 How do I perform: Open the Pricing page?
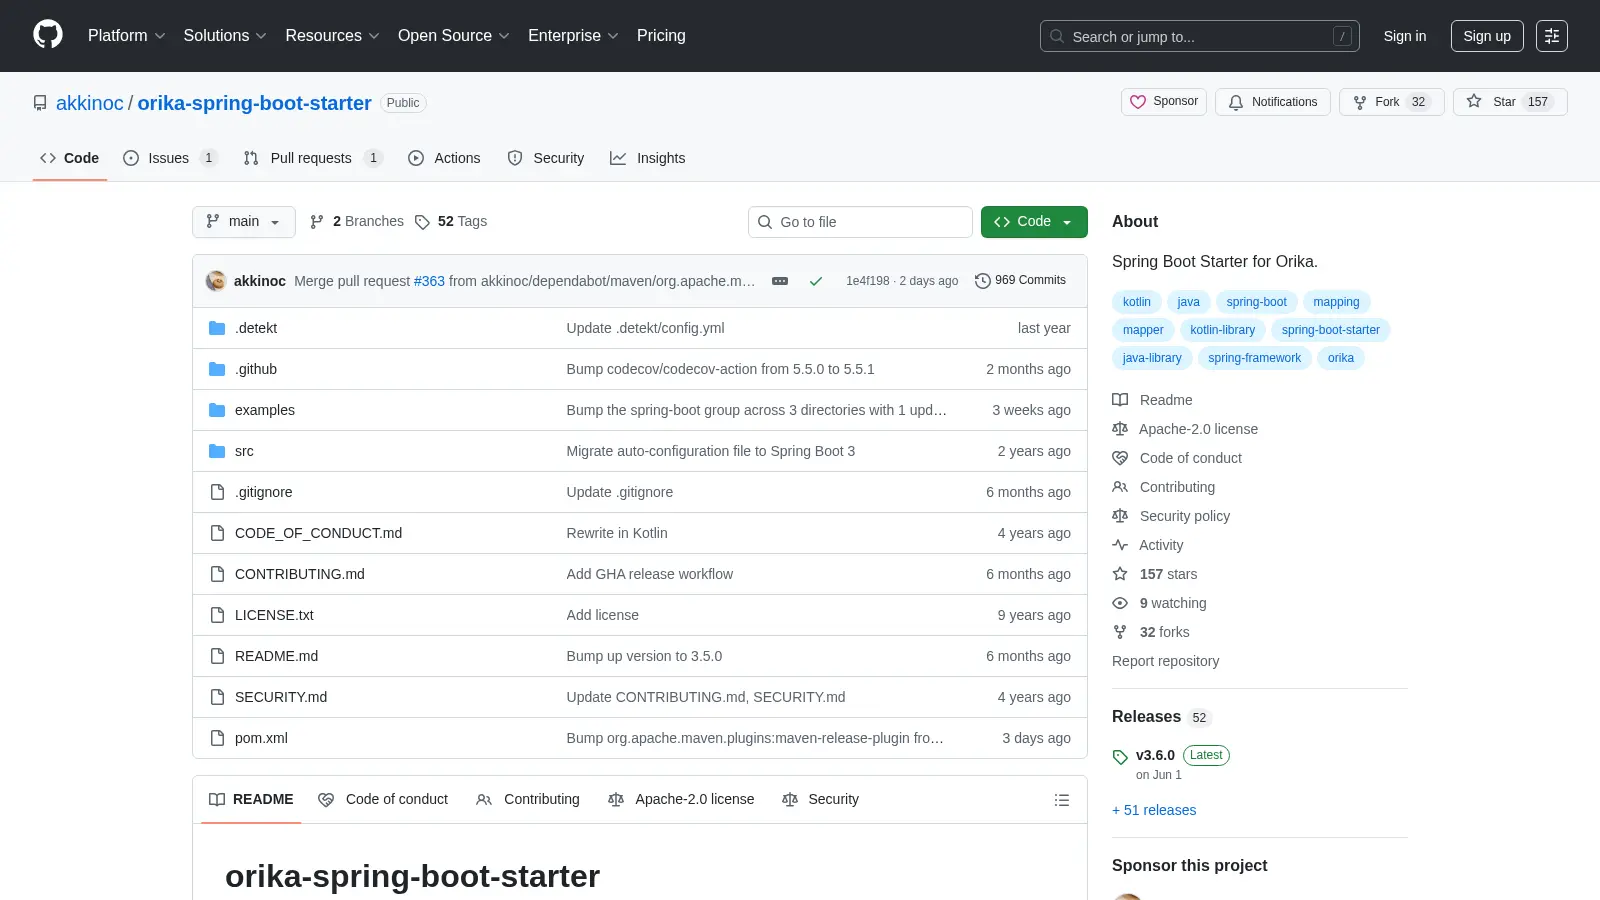(661, 35)
